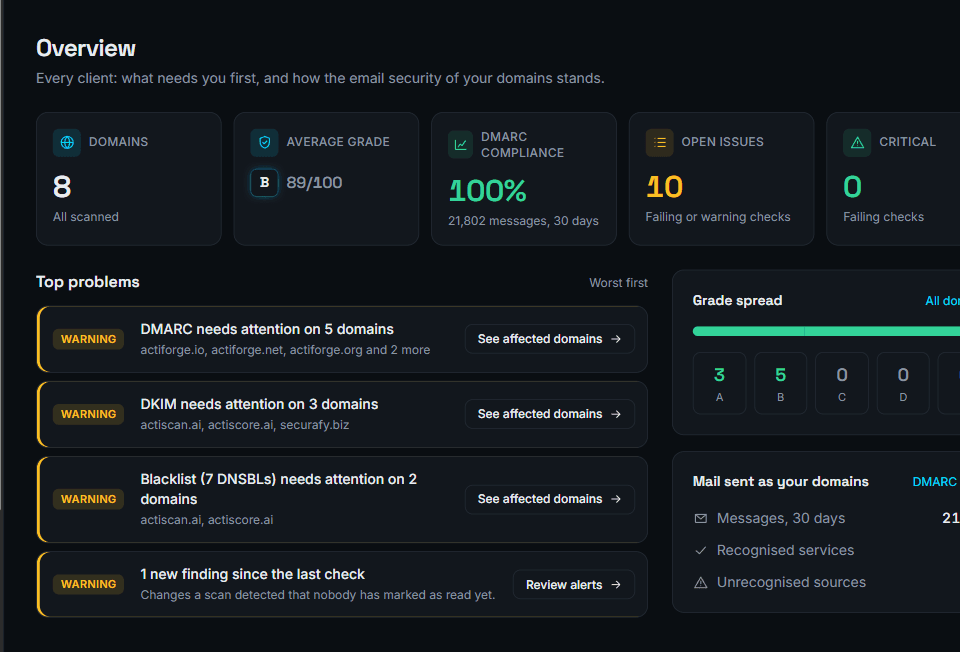
Task: See affected domains for the DMARC warning
Action: click(549, 339)
